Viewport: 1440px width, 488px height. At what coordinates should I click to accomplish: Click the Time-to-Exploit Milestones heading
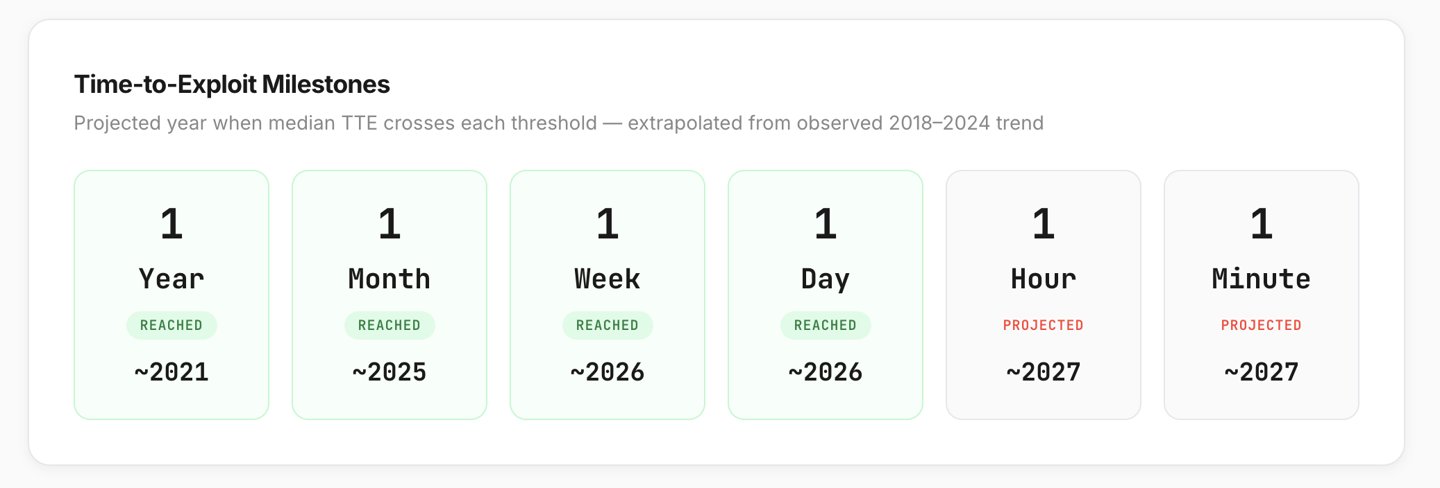(232, 84)
